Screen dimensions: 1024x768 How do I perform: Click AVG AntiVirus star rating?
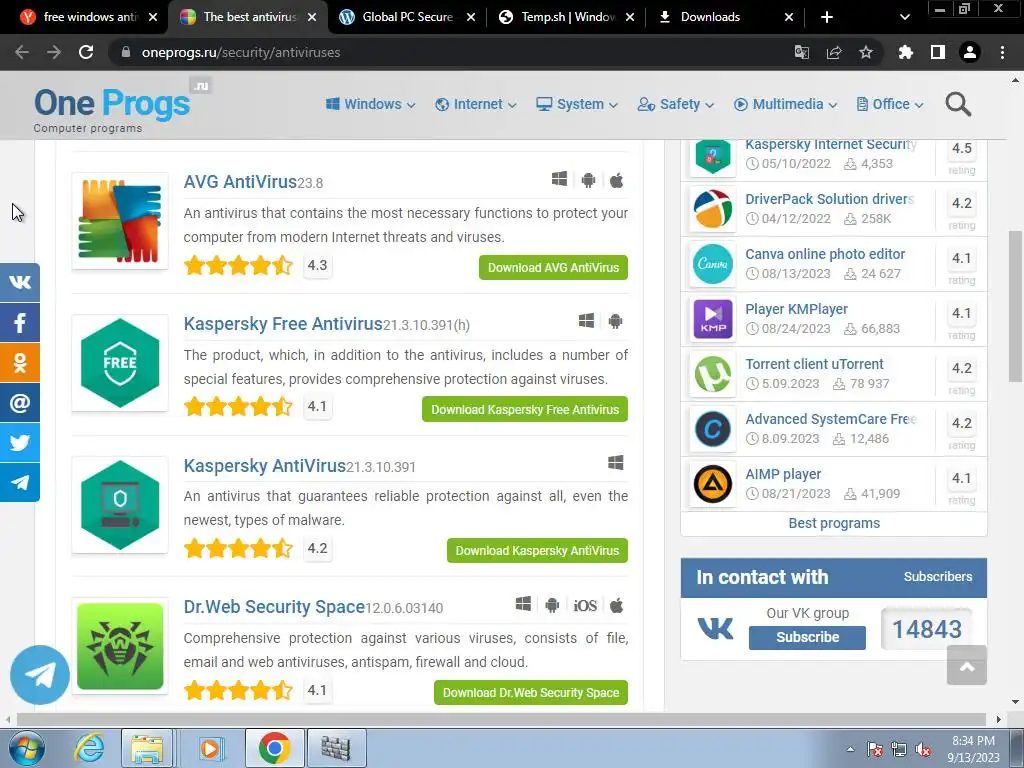(x=238, y=266)
